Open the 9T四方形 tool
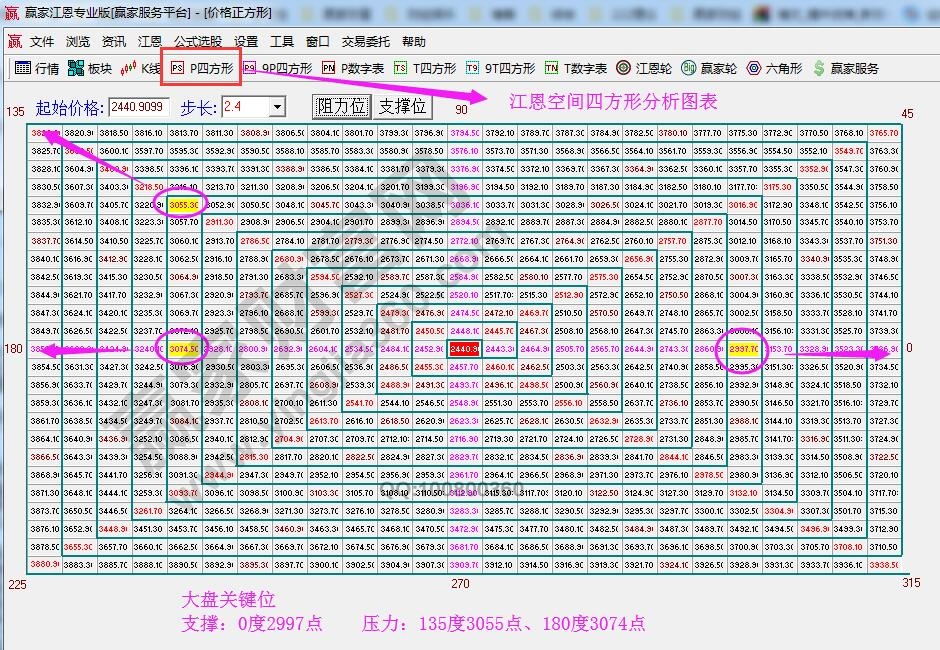940x650 pixels. [x=510, y=70]
